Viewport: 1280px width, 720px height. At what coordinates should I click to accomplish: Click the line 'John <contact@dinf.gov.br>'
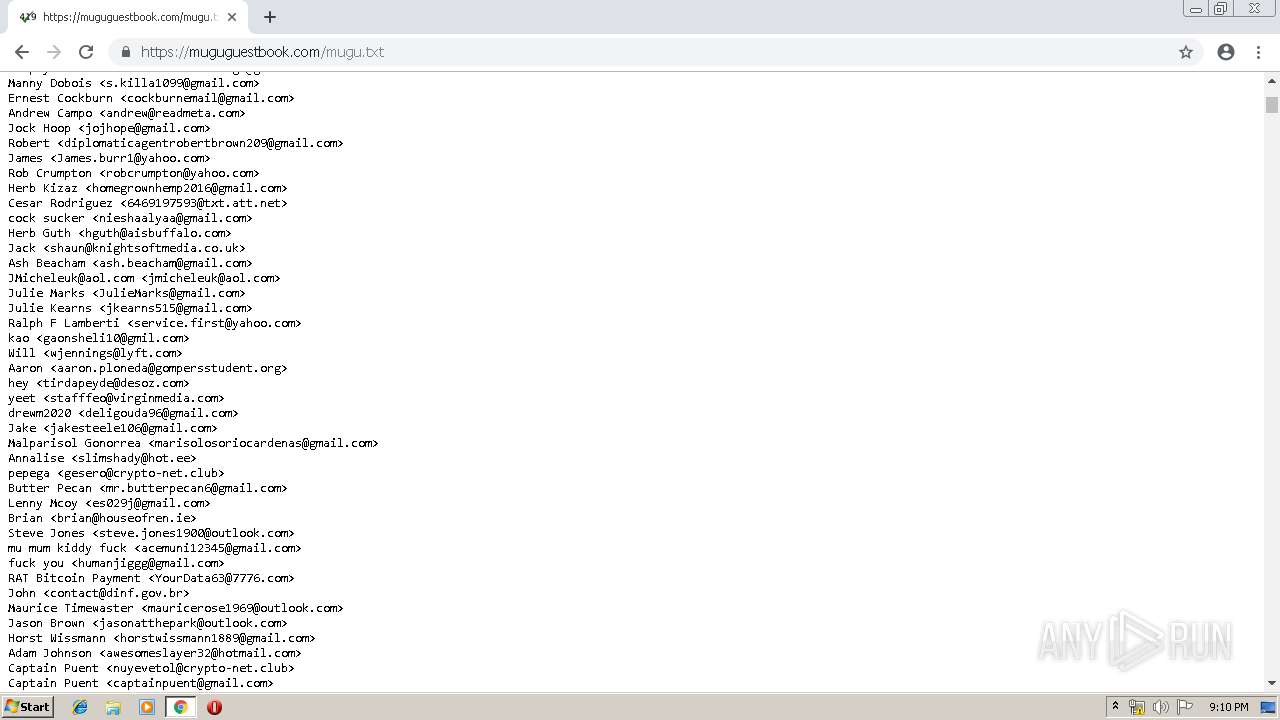pos(98,593)
